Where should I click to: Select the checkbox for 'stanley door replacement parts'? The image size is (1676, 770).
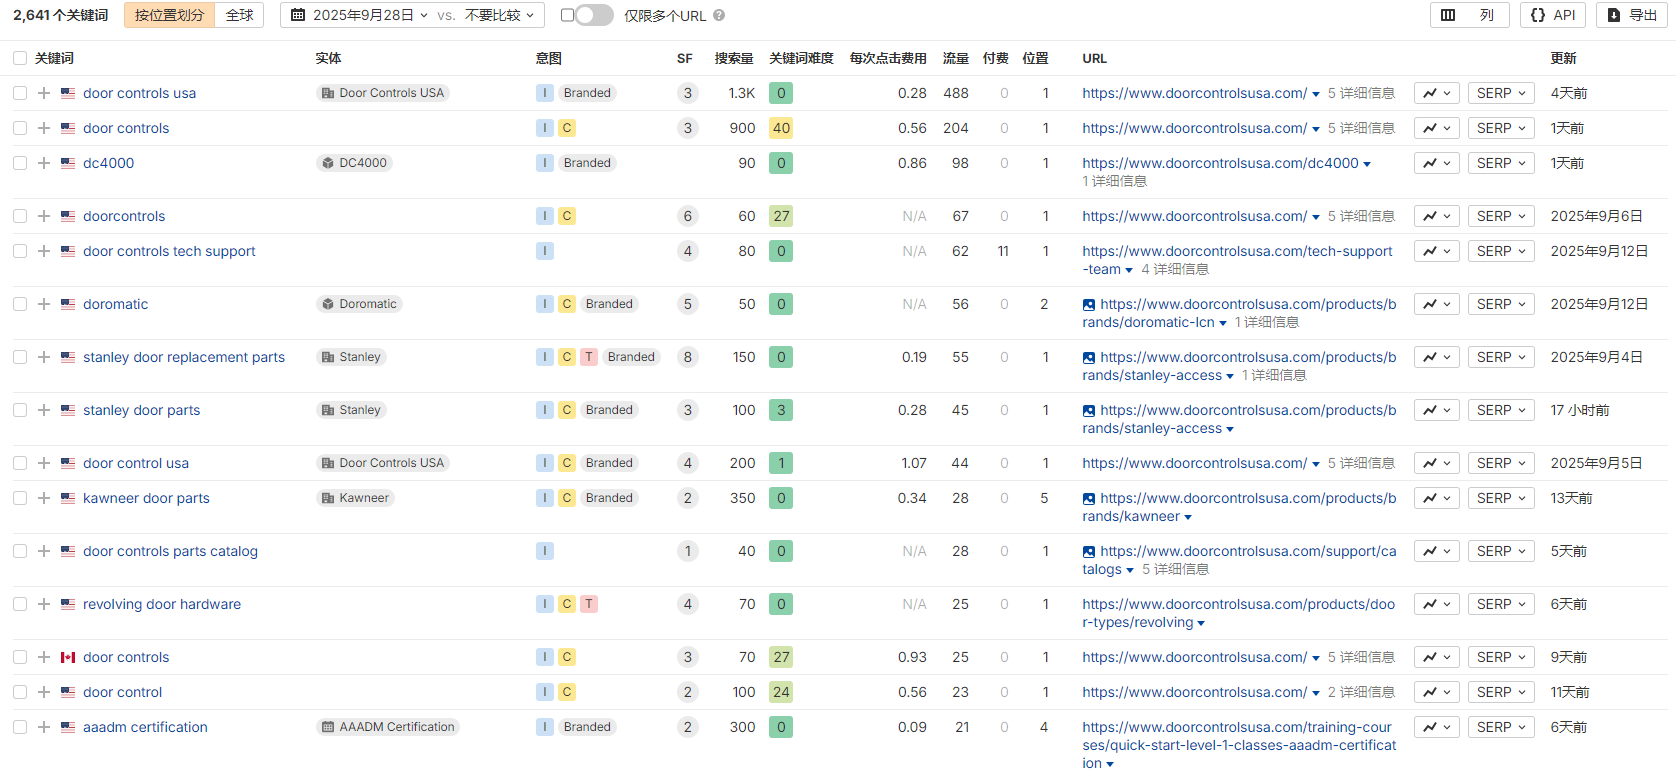(x=20, y=357)
